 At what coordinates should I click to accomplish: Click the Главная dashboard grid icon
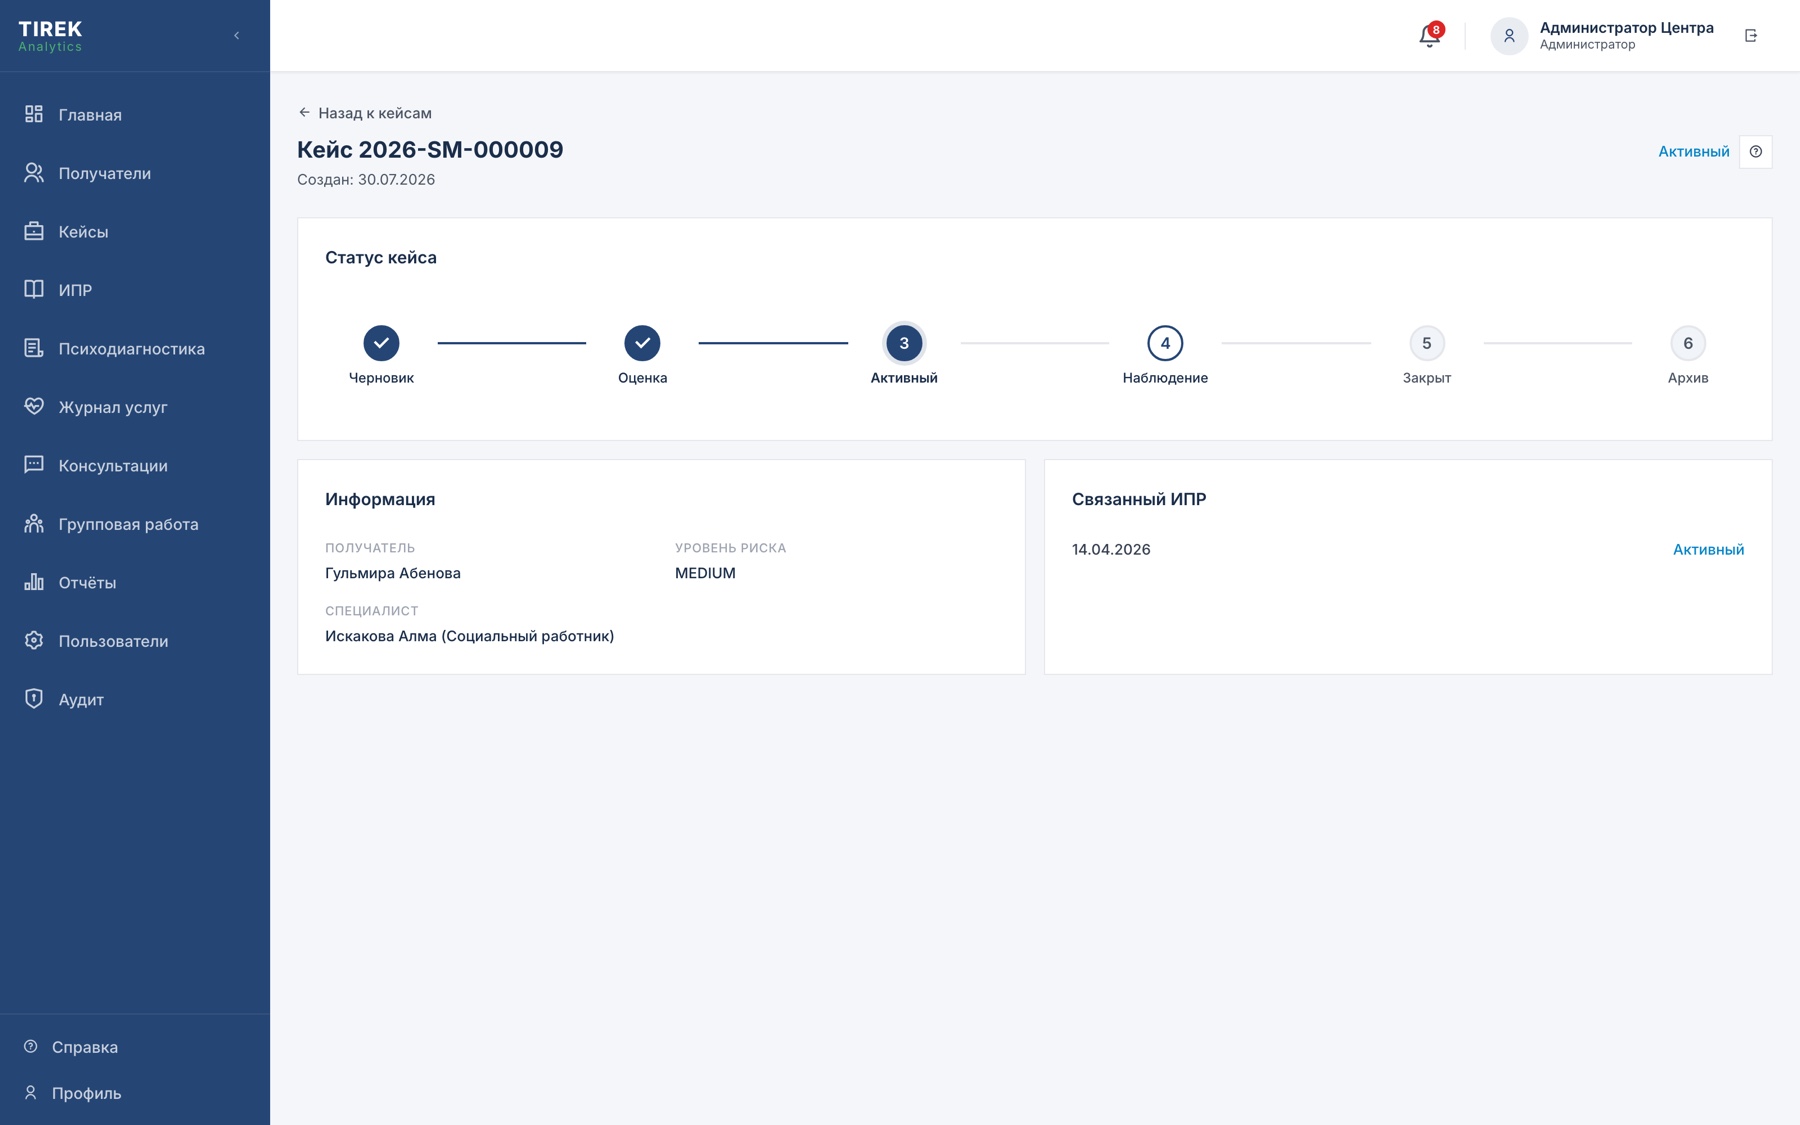click(34, 114)
